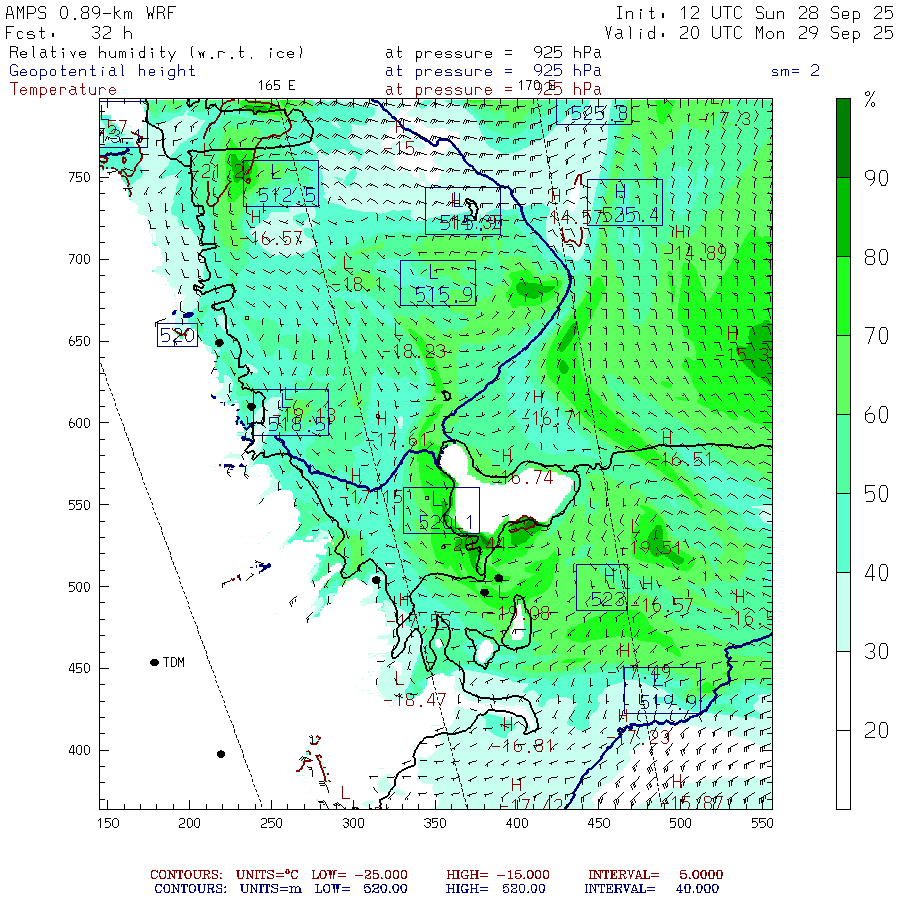Screen dimensions: 900x900
Task: Select the height box labeled 523
Action: [602, 587]
